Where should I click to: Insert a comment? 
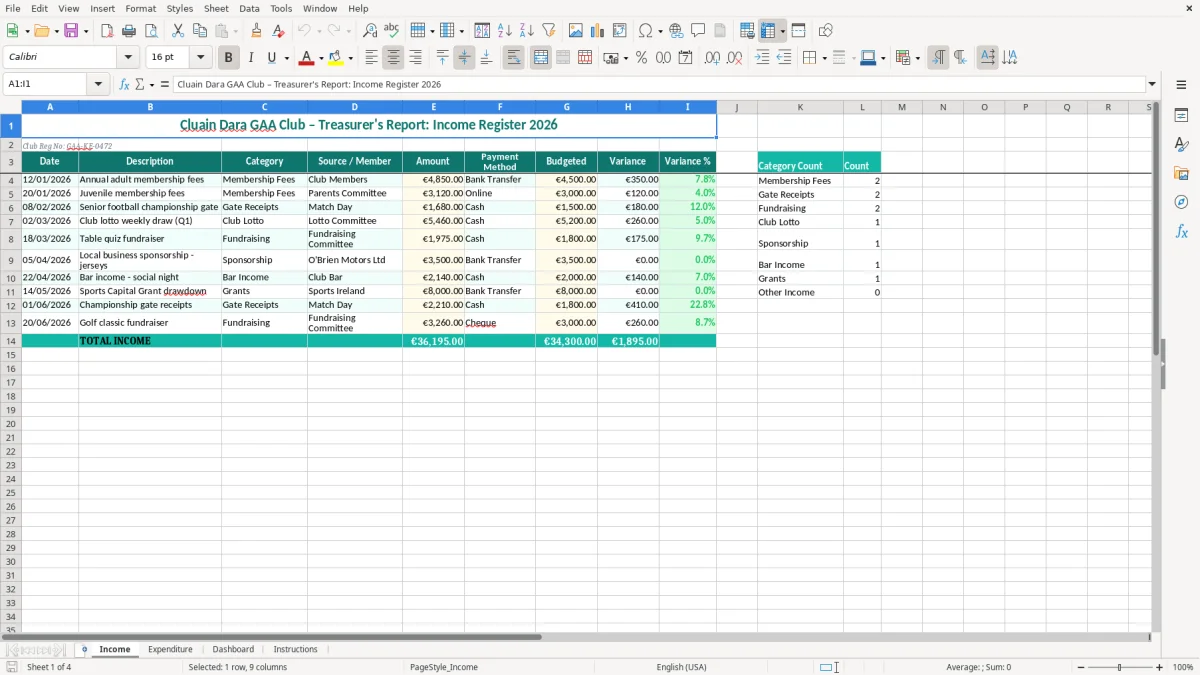[698, 31]
